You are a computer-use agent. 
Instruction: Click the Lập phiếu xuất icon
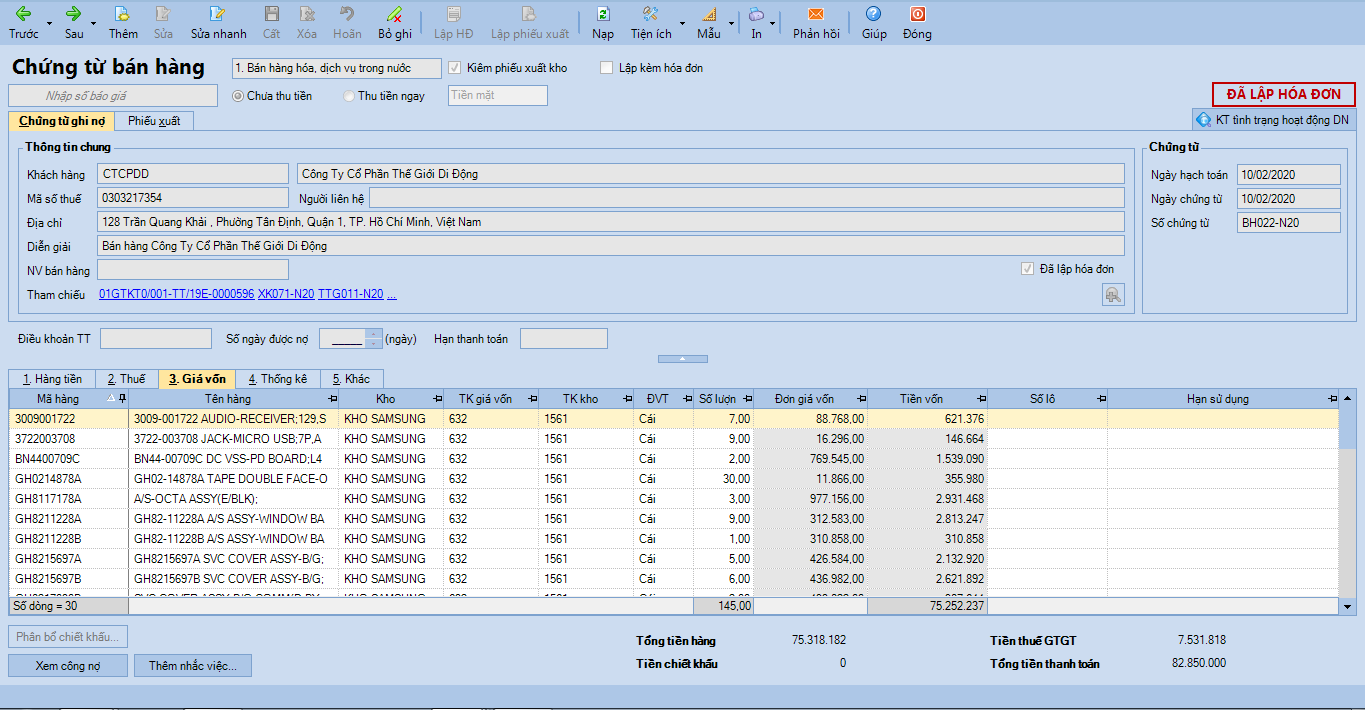529,23
